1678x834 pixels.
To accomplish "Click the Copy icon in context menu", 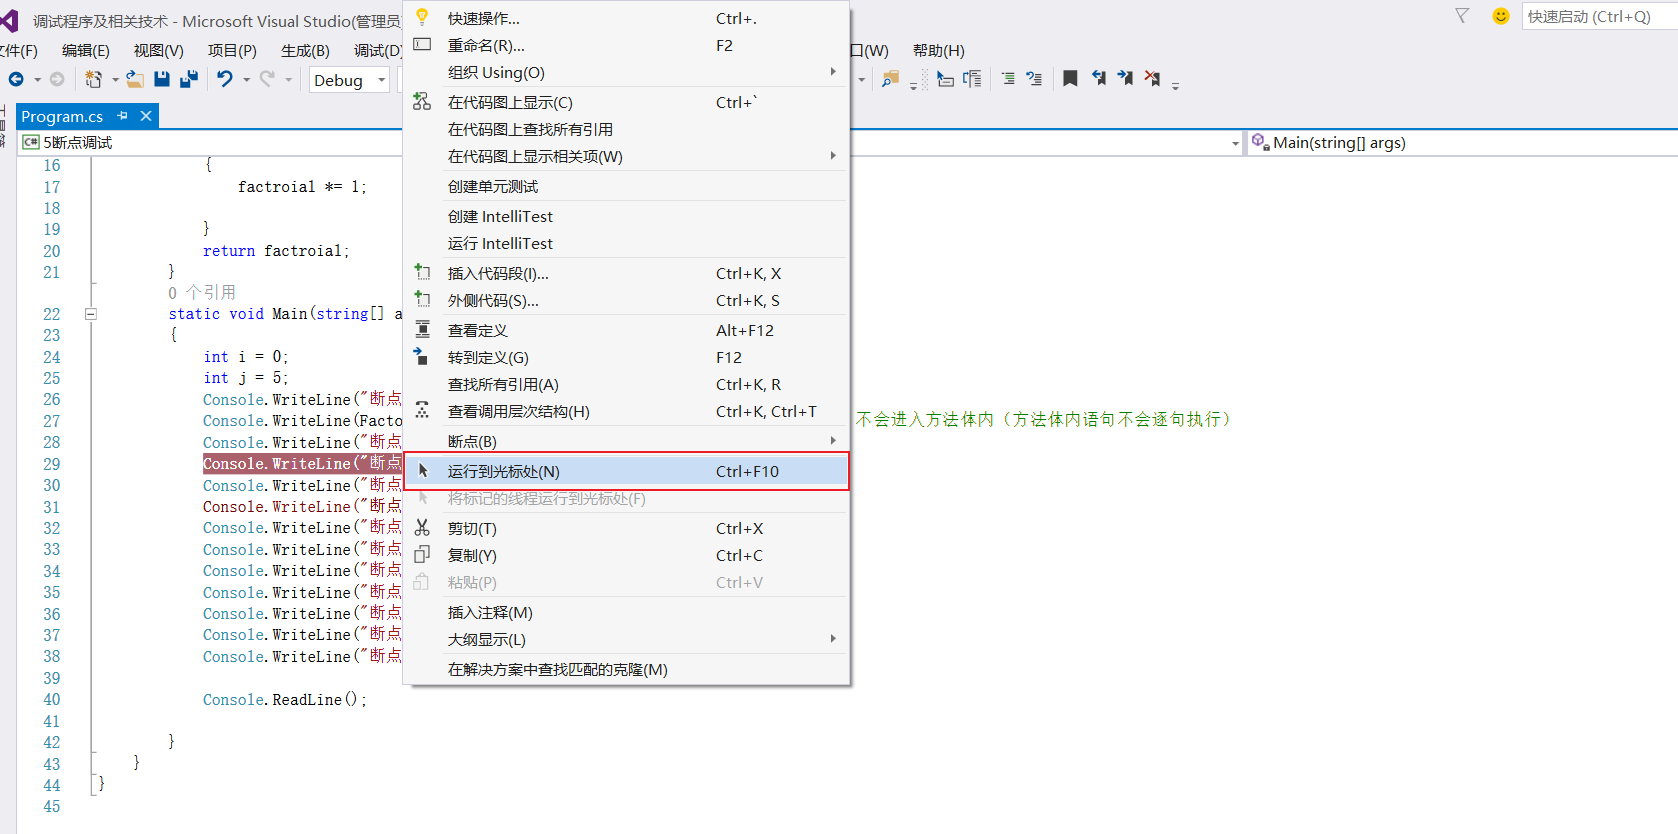I will click(422, 554).
